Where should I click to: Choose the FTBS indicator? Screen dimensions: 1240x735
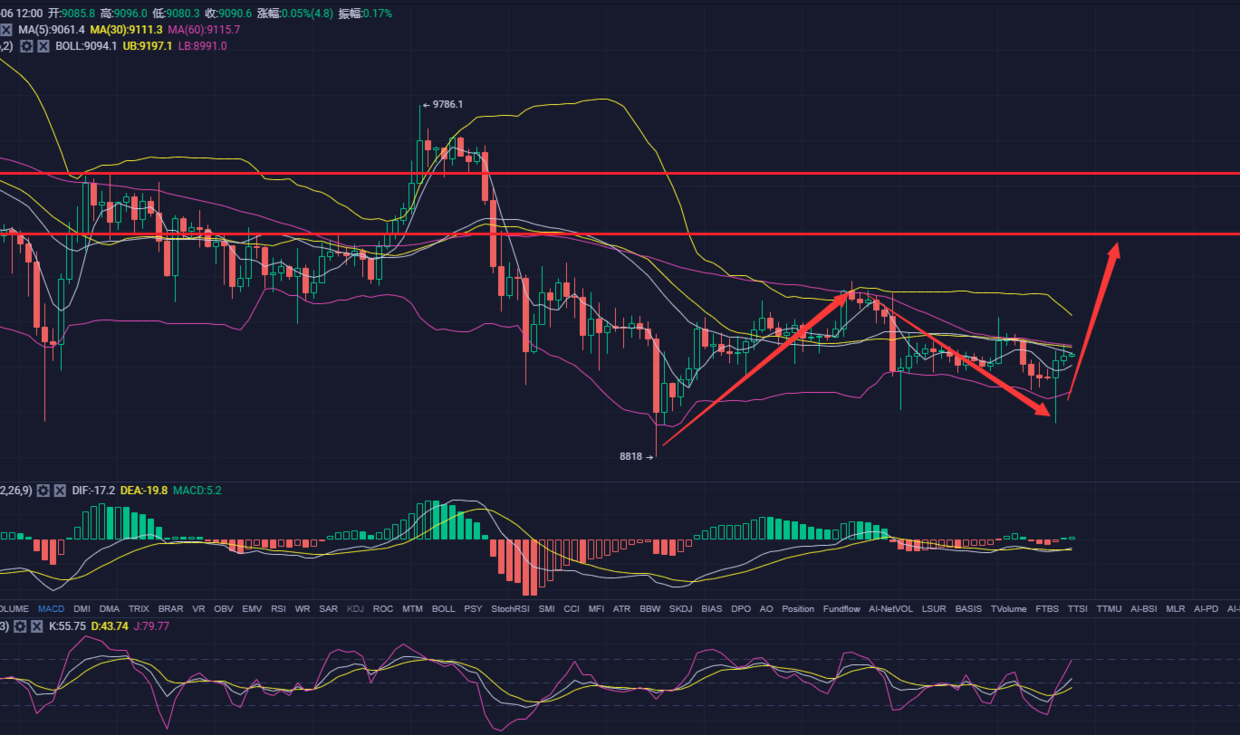[1047, 608]
